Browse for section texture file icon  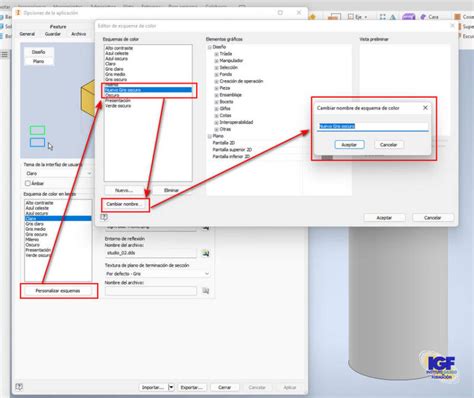click(206, 291)
